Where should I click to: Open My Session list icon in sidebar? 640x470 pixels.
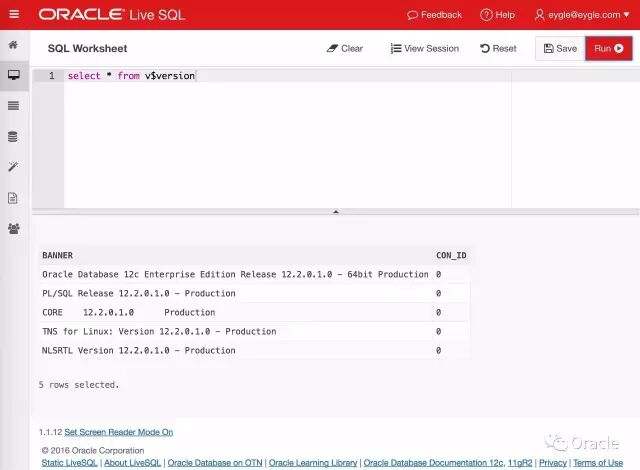(x=13, y=106)
